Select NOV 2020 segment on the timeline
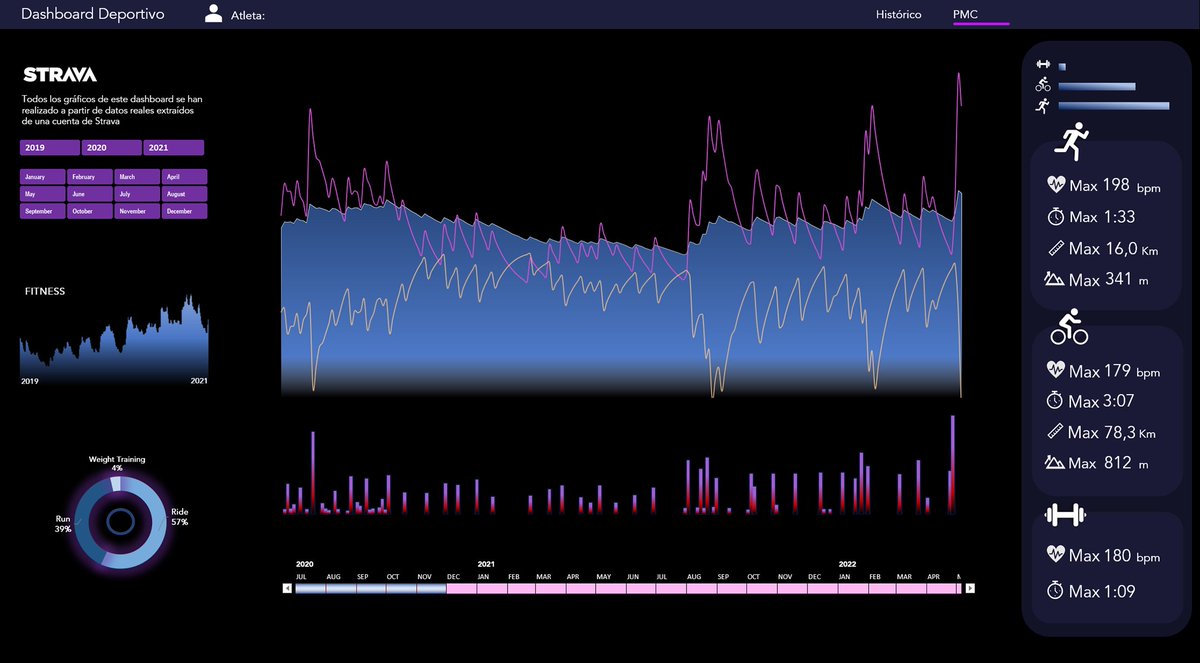Viewport: 1200px width, 663px height. 431,589
